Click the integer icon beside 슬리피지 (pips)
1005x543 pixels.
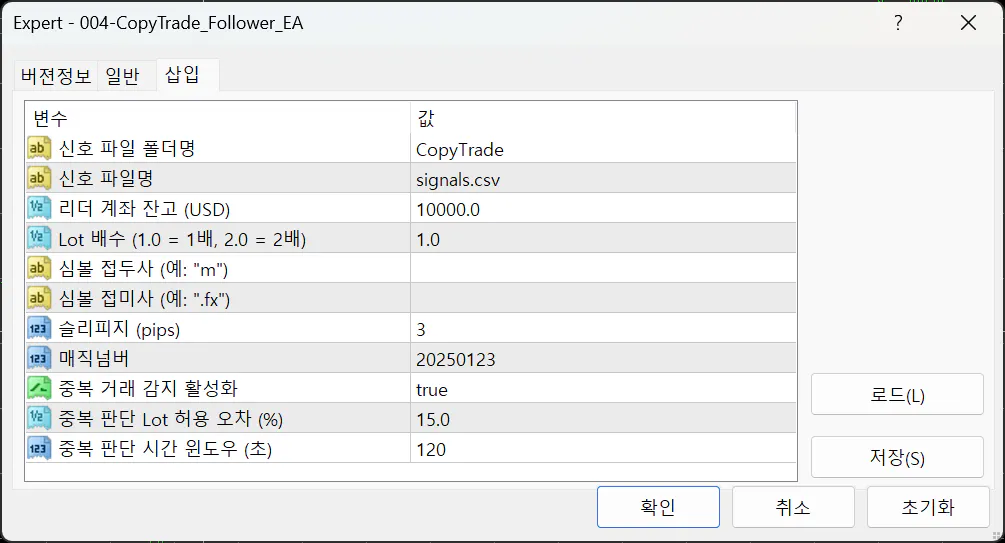(x=40, y=329)
